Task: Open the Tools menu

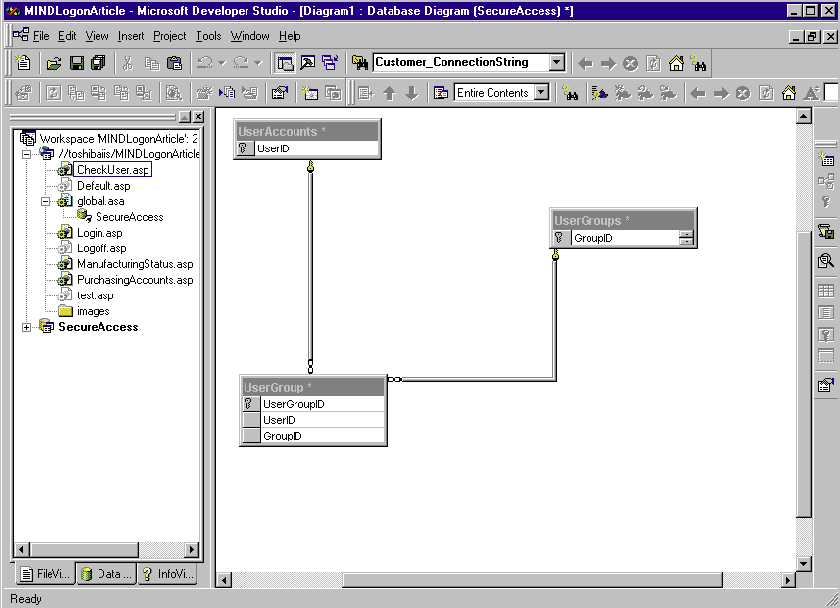Action: [208, 36]
